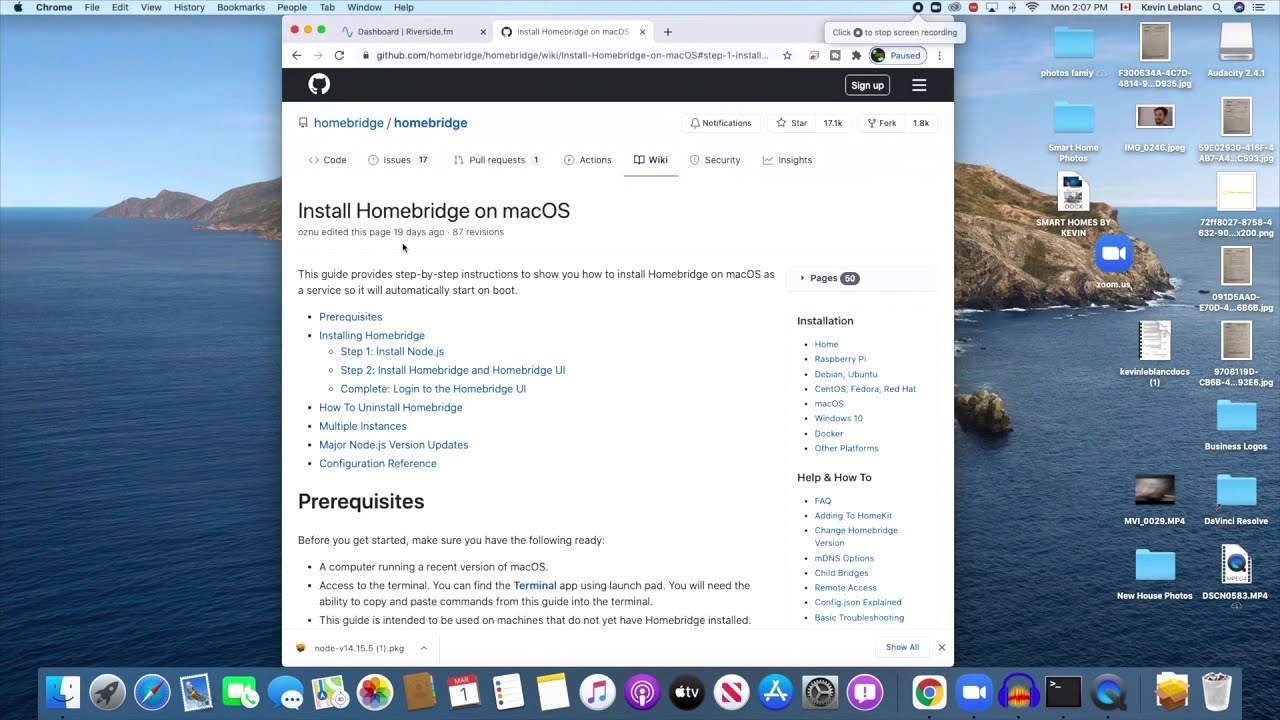Open Terminal from the dock
The height and width of the screenshot is (720, 1280).
(1063, 692)
